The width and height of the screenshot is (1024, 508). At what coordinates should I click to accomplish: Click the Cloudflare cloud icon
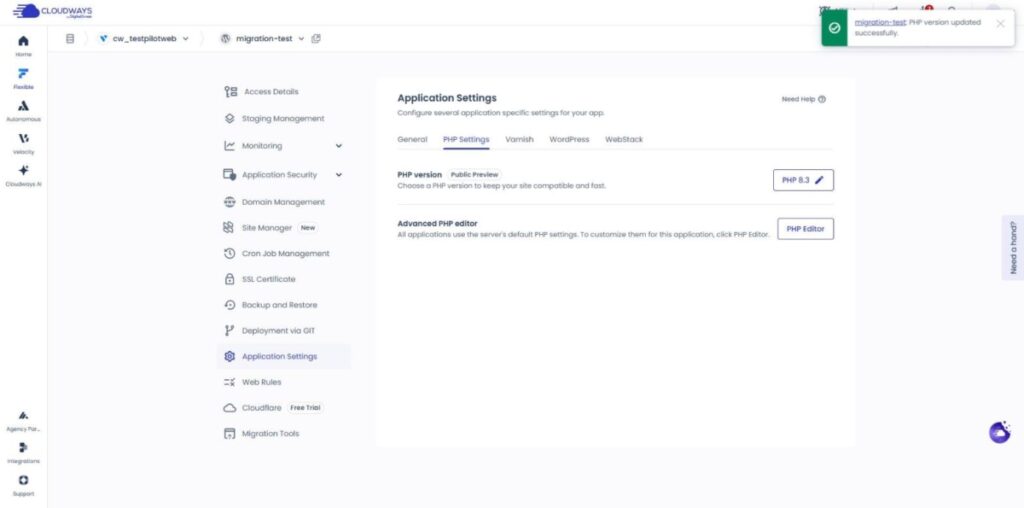point(229,408)
